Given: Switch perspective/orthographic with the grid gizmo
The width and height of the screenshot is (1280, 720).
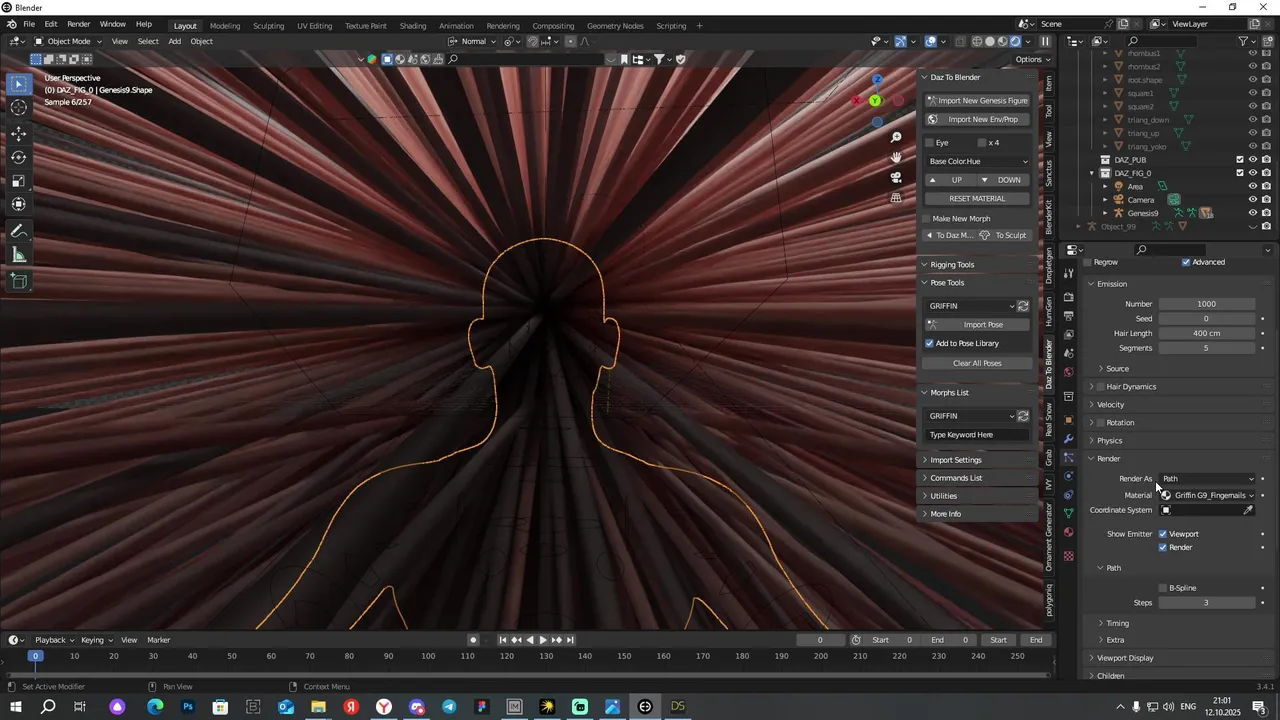Looking at the screenshot, I should (x=896, y=198).
